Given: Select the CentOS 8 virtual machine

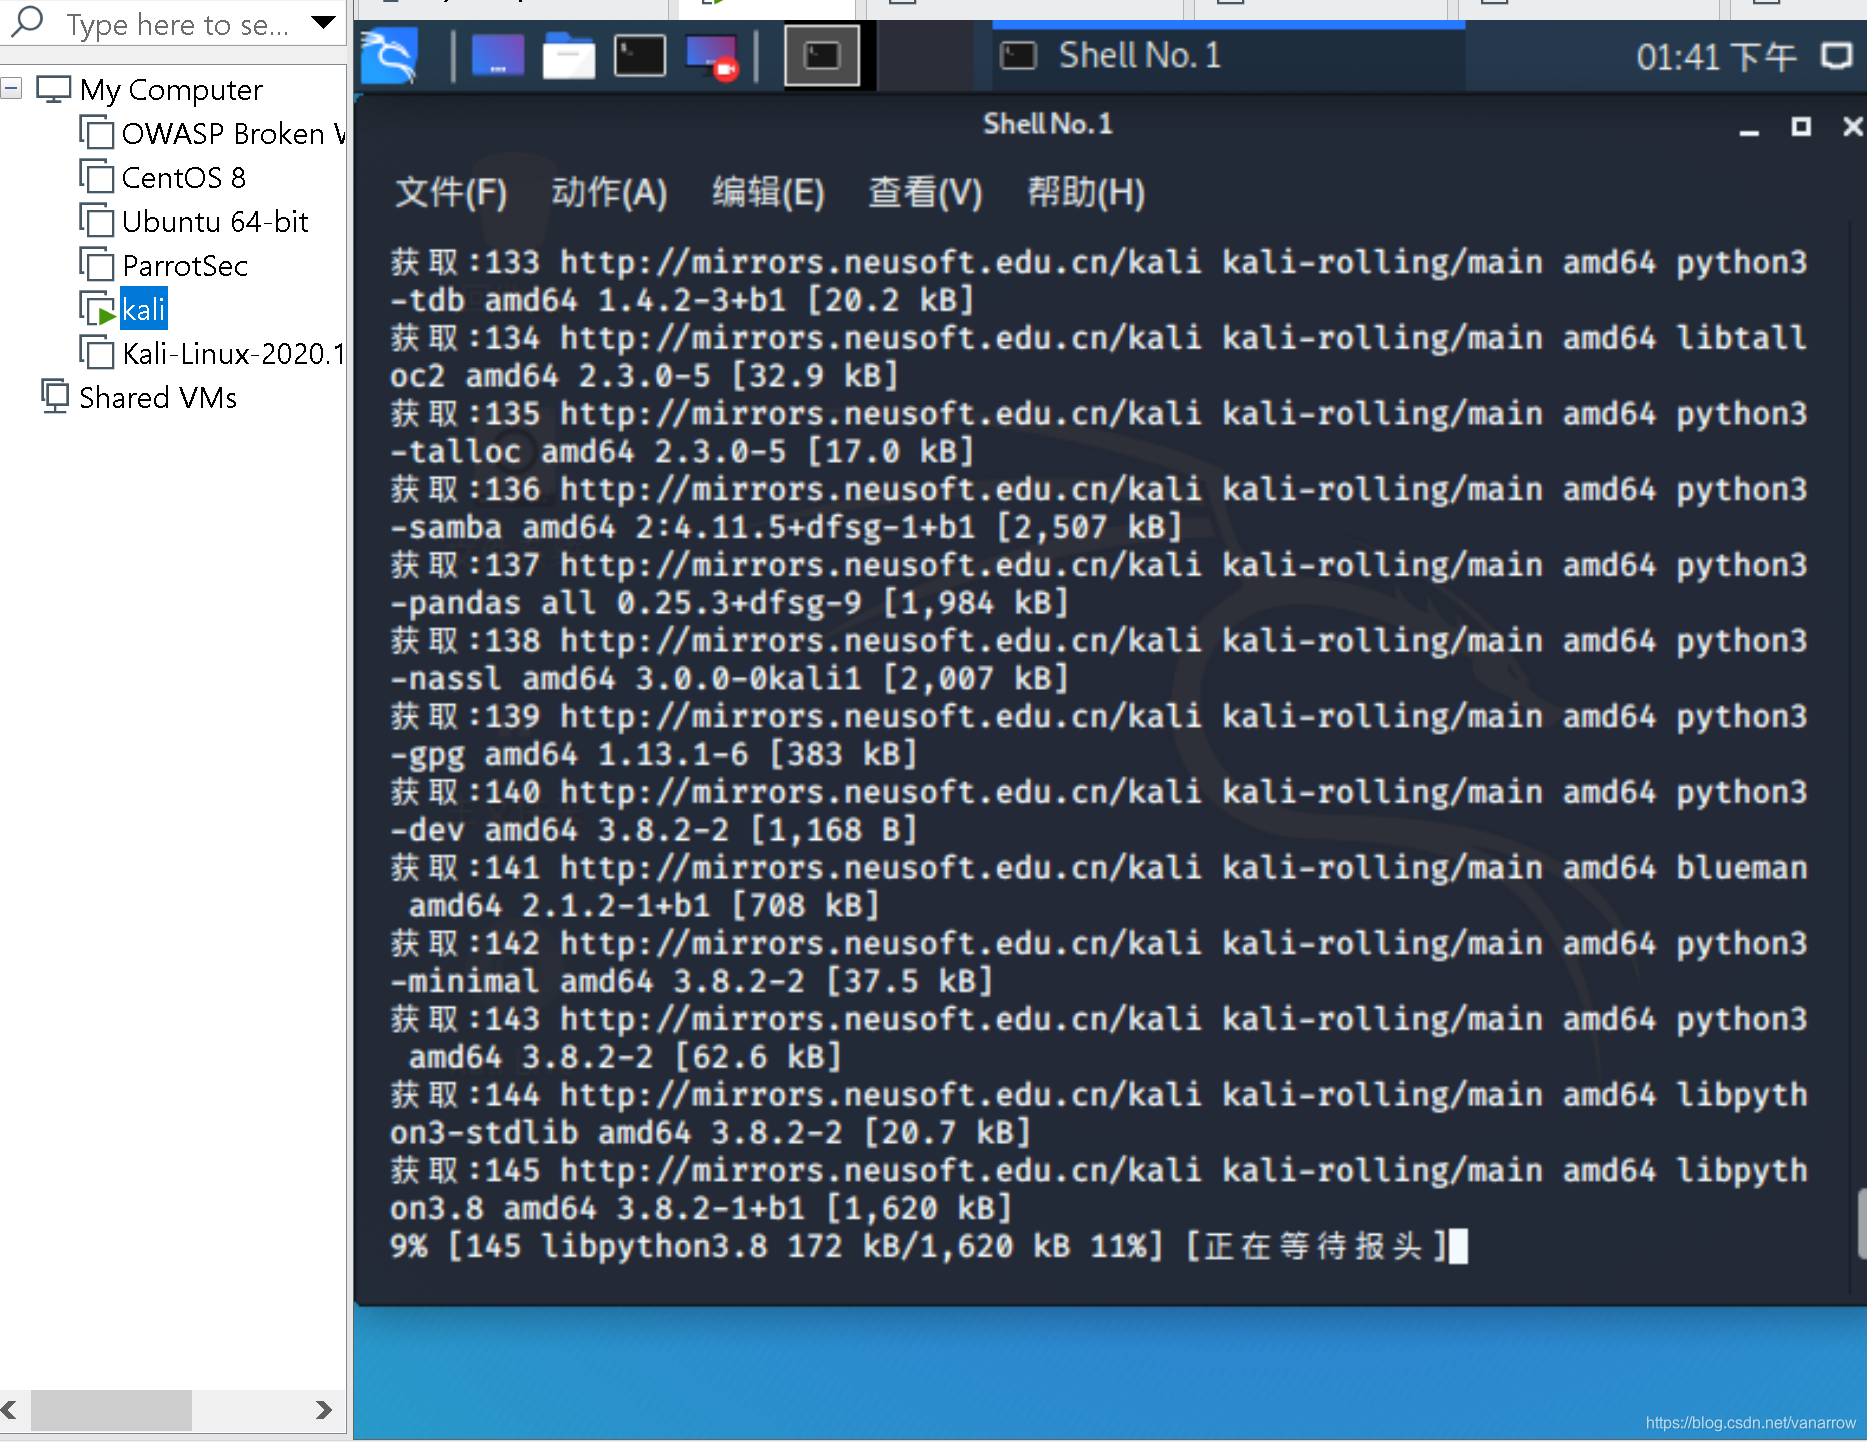Looking at the screenshot, I should [x=184, y=177].
